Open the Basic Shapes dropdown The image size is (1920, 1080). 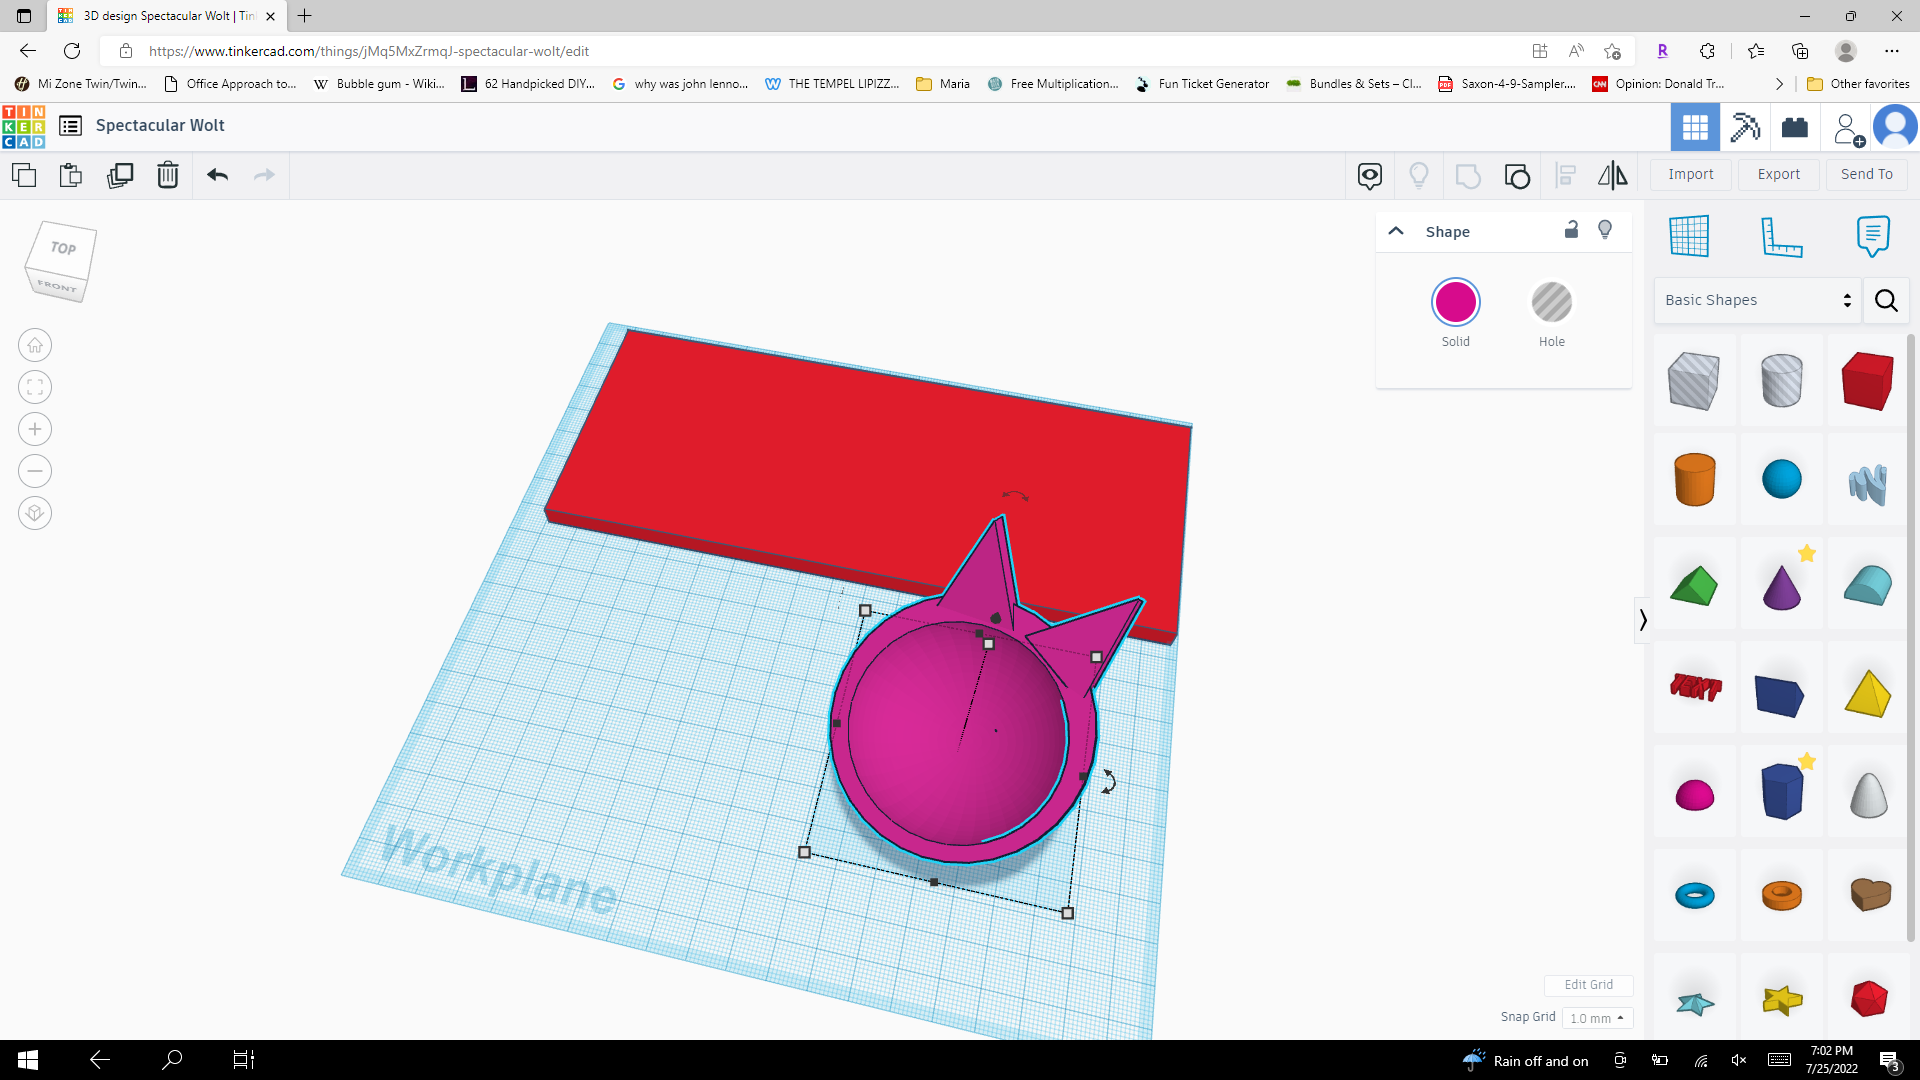pos(1756,300)
